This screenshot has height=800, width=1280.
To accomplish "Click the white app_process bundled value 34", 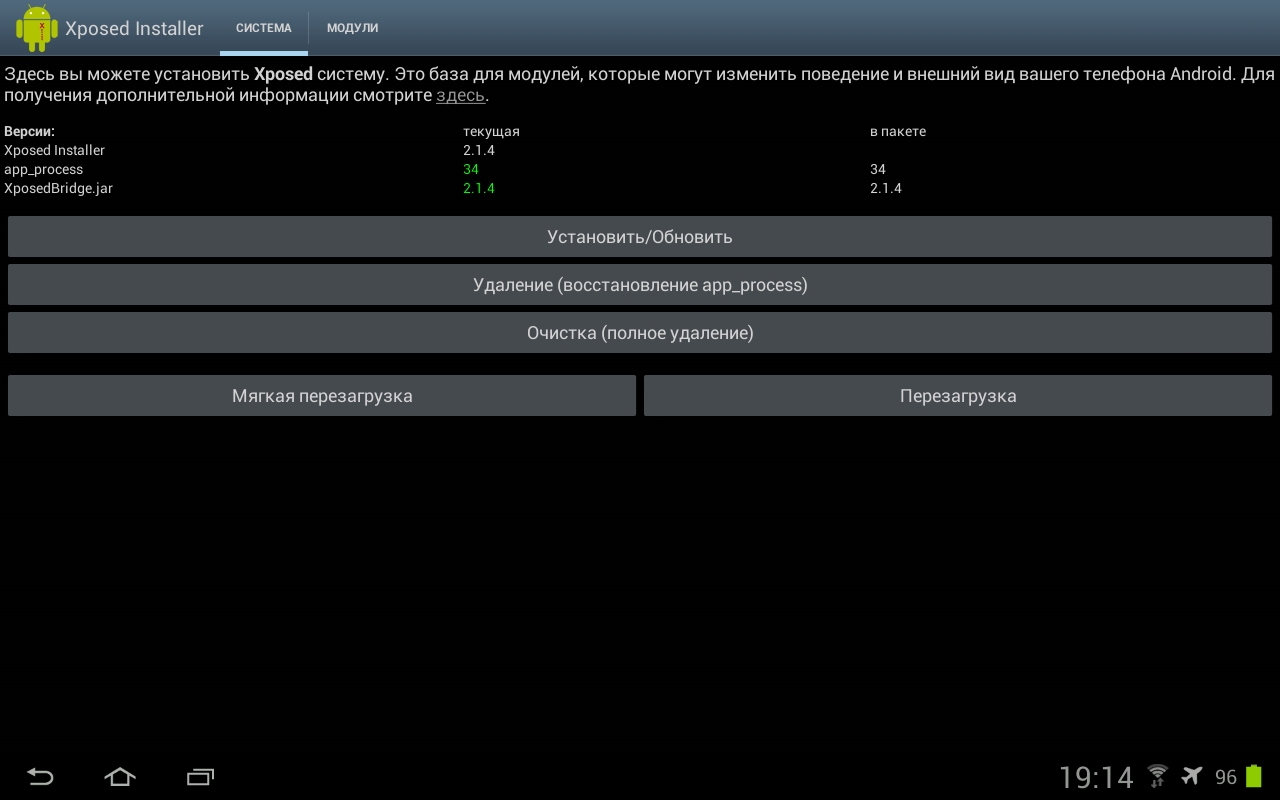I will pos(878,169).
